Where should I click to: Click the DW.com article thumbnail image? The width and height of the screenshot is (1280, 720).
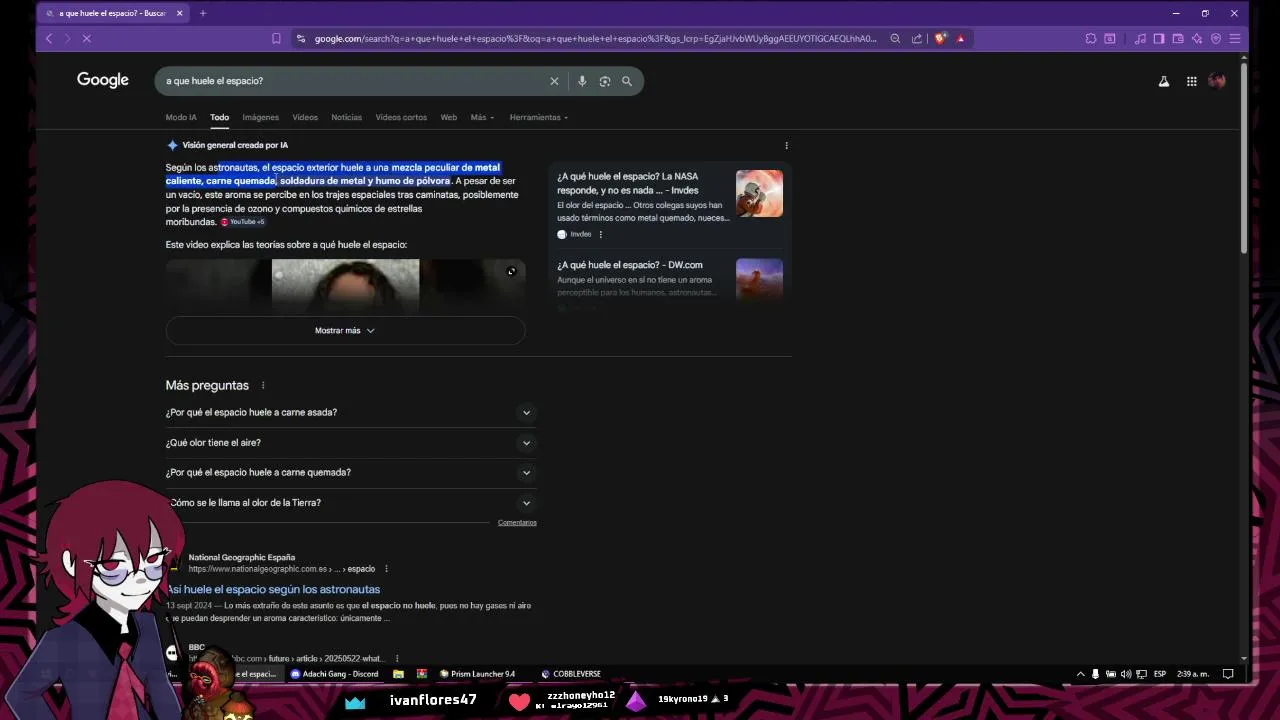click(x=759, y=279)
